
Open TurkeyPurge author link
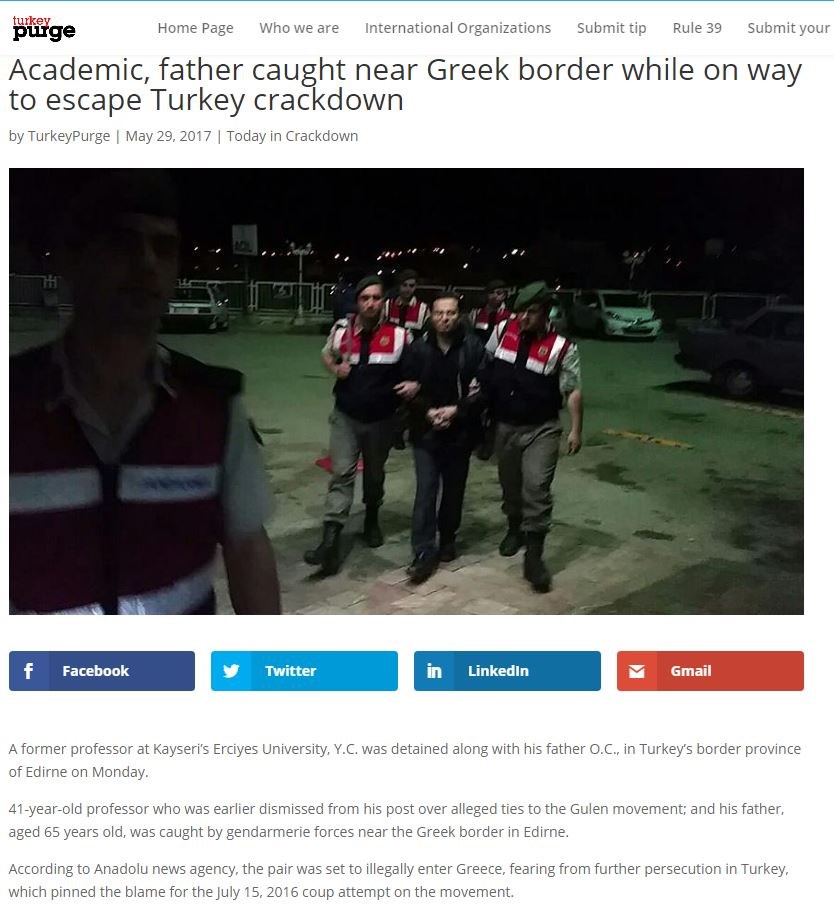click(69, 136)
